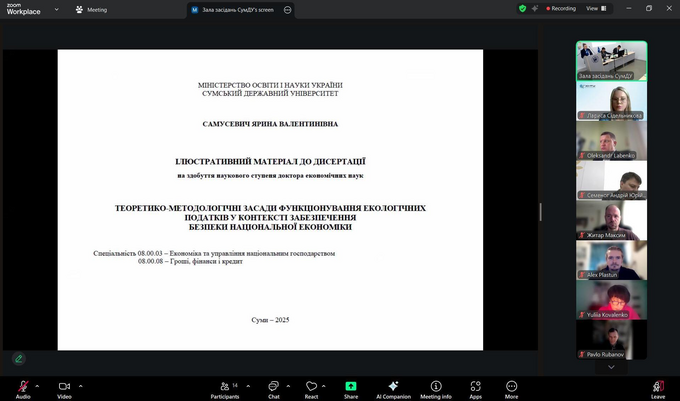Expand the View layout menu
The width and height of the screenshot is (680, 401).
pos(594,8)
